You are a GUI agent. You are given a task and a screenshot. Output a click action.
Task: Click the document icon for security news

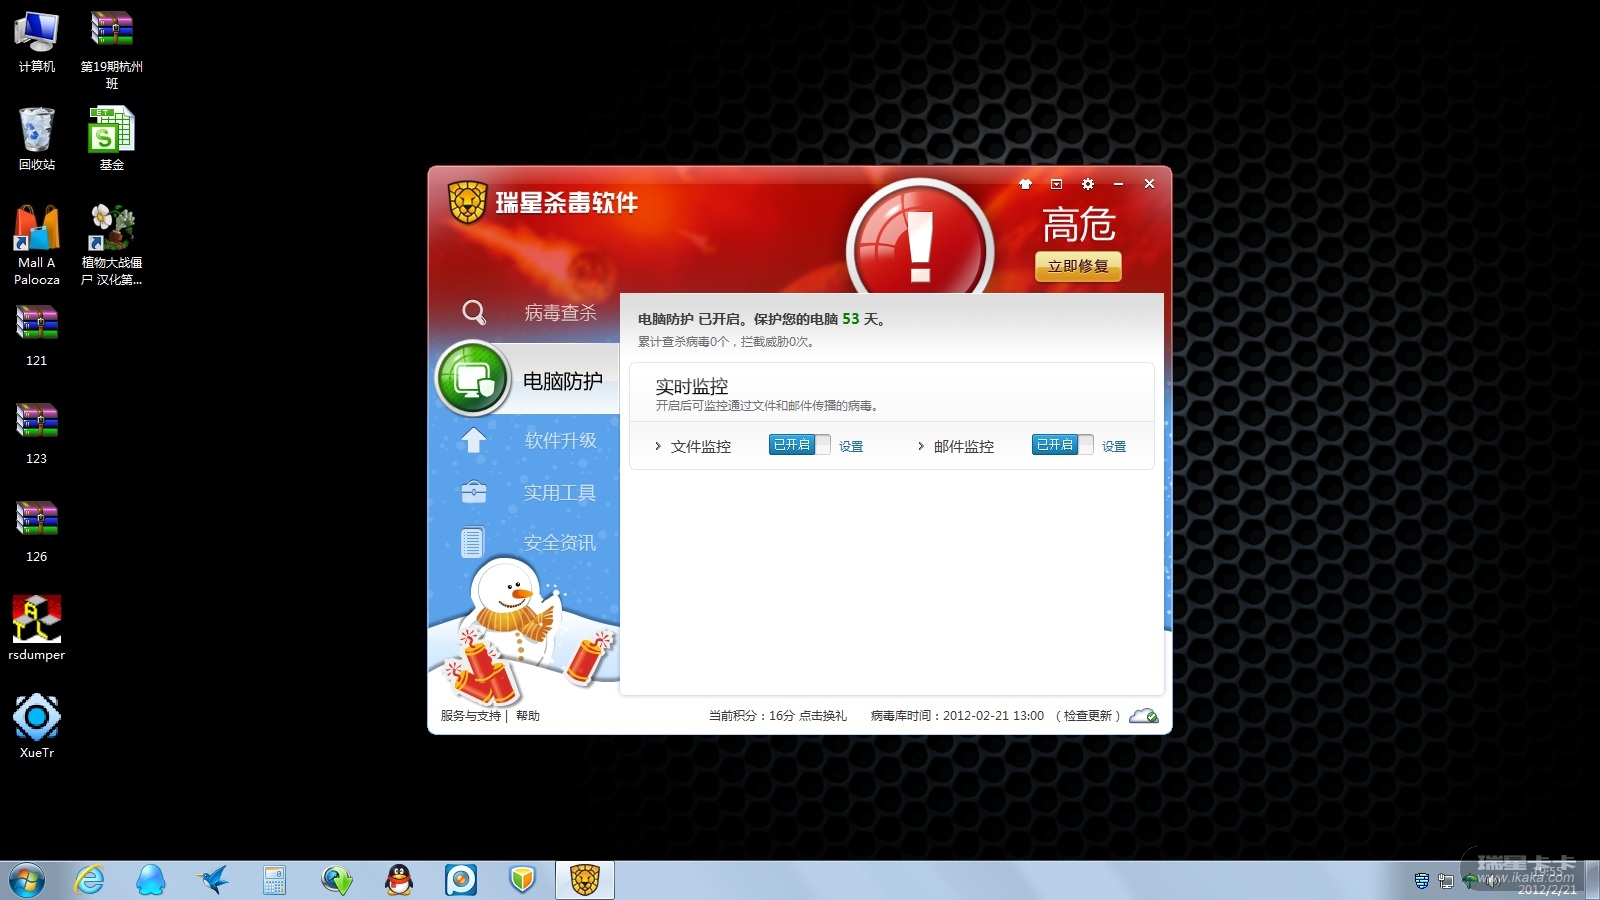[x=473, y=542]
